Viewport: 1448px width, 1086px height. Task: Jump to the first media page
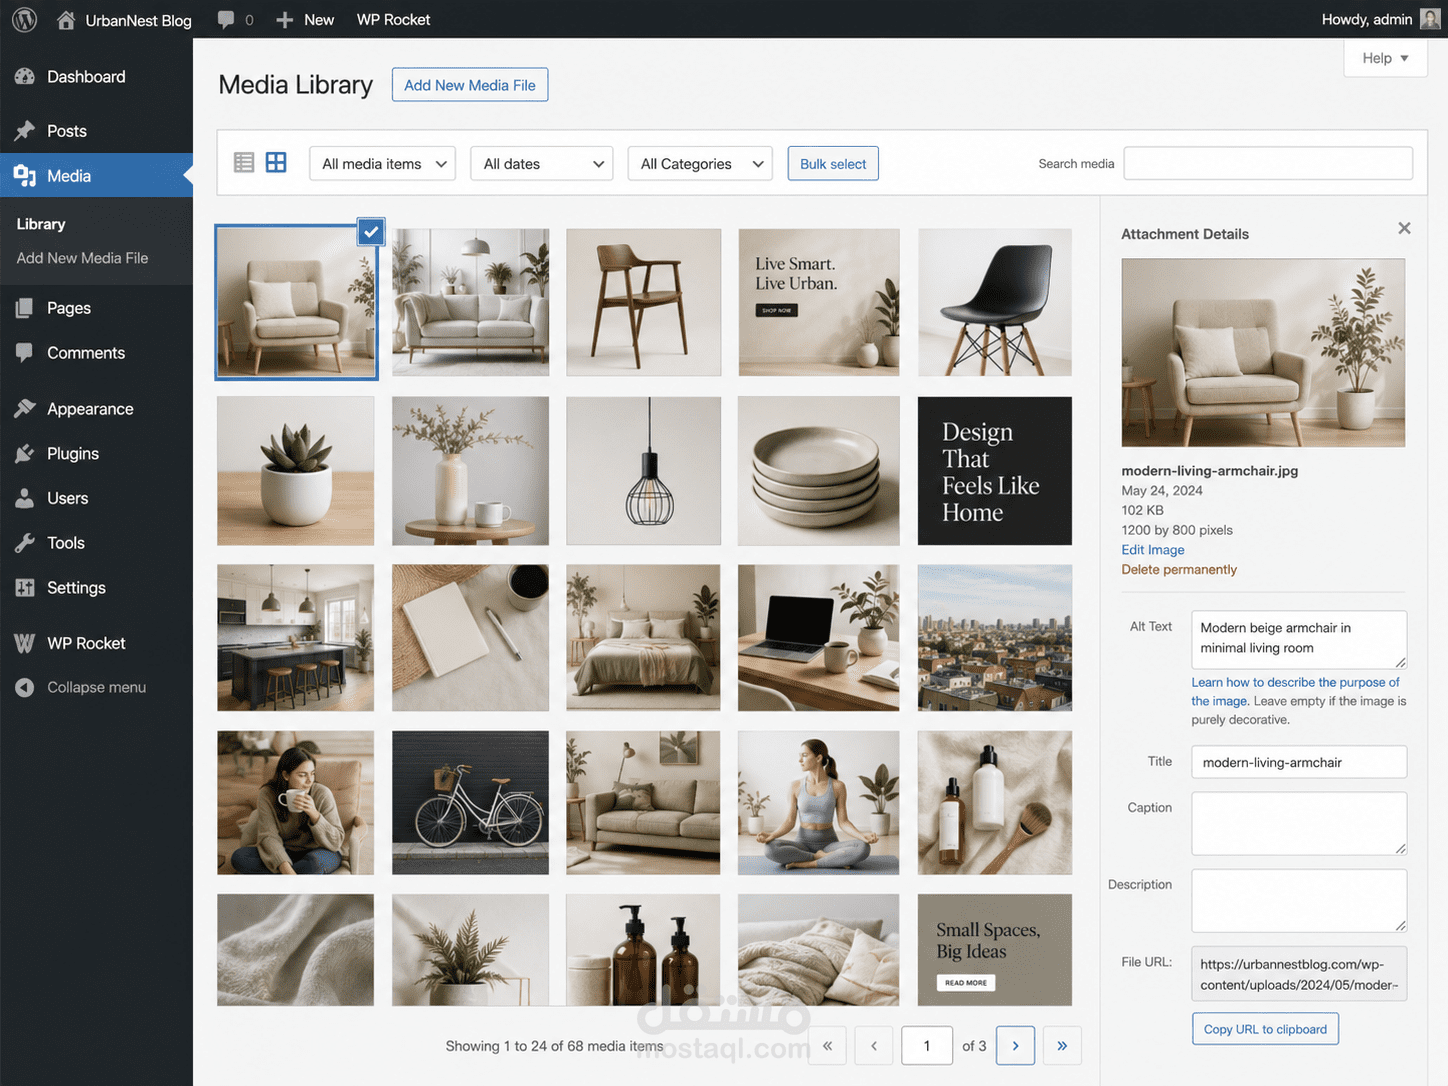(x=827, y=1045)
